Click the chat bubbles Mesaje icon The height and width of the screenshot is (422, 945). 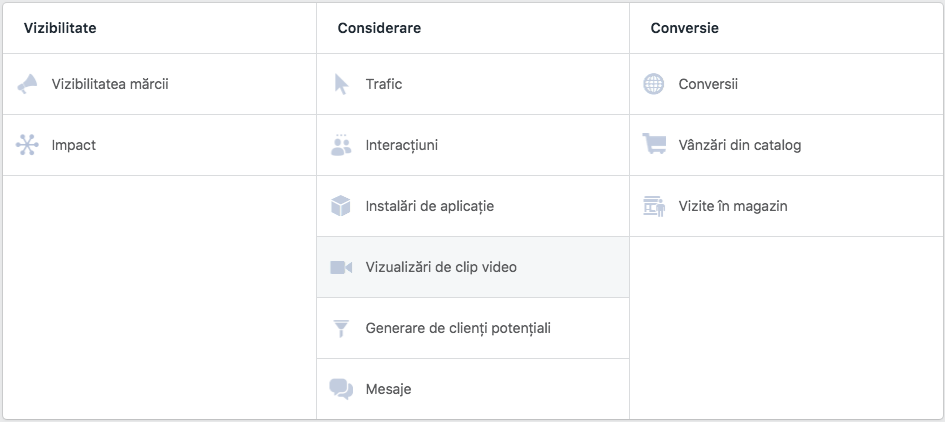point(341,389)
